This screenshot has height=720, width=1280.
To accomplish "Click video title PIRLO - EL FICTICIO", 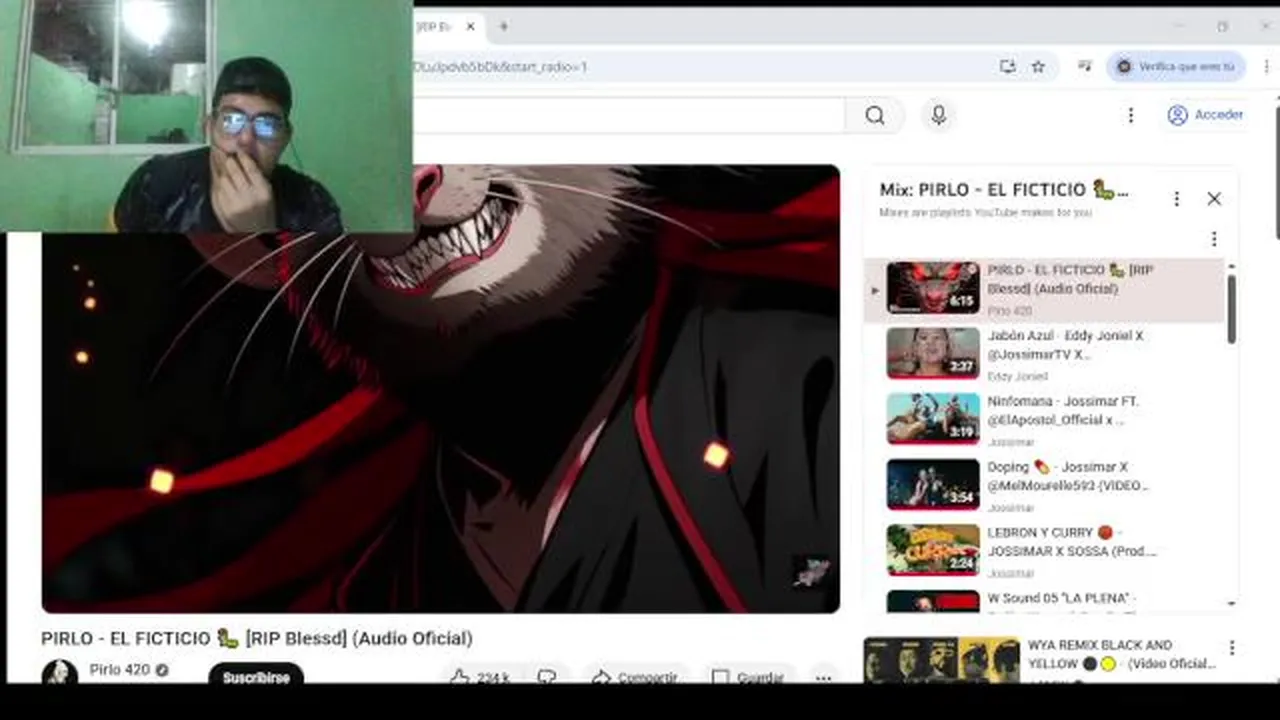I will [257, 638].
